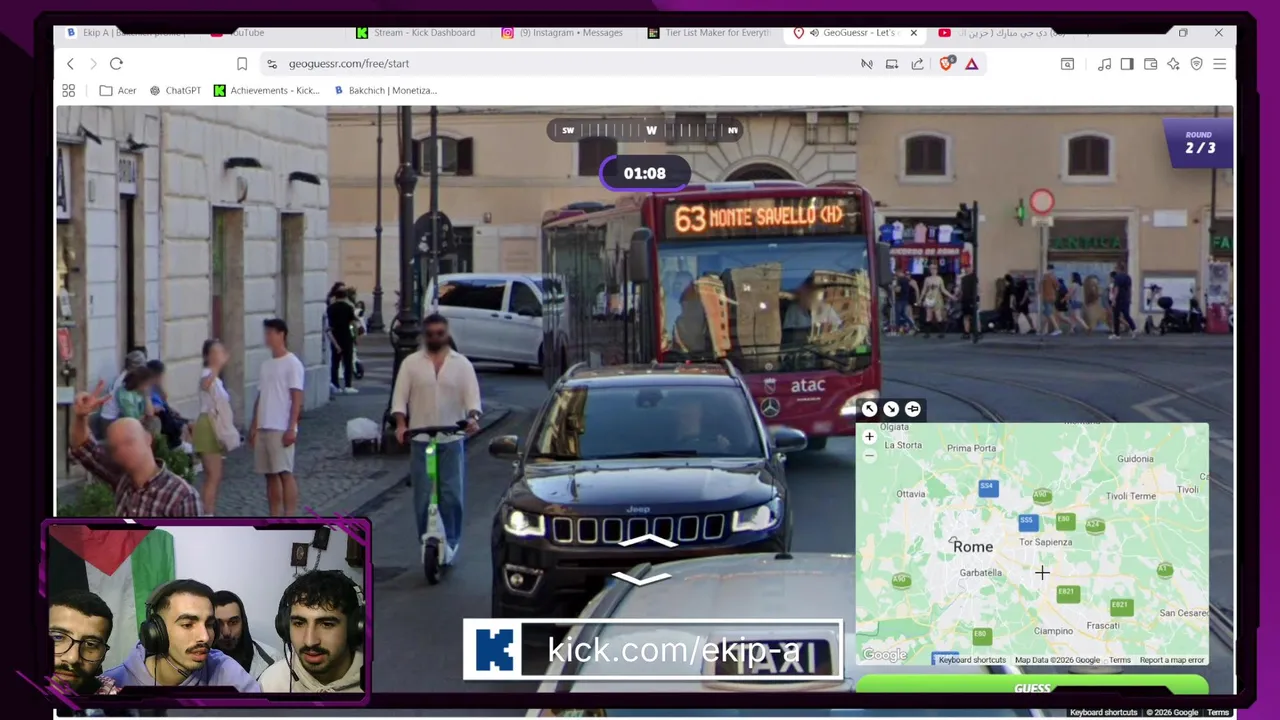Toggle the browser sidebar panel icon
This screenshot has width=1280, height=720.
point(1127,64)
